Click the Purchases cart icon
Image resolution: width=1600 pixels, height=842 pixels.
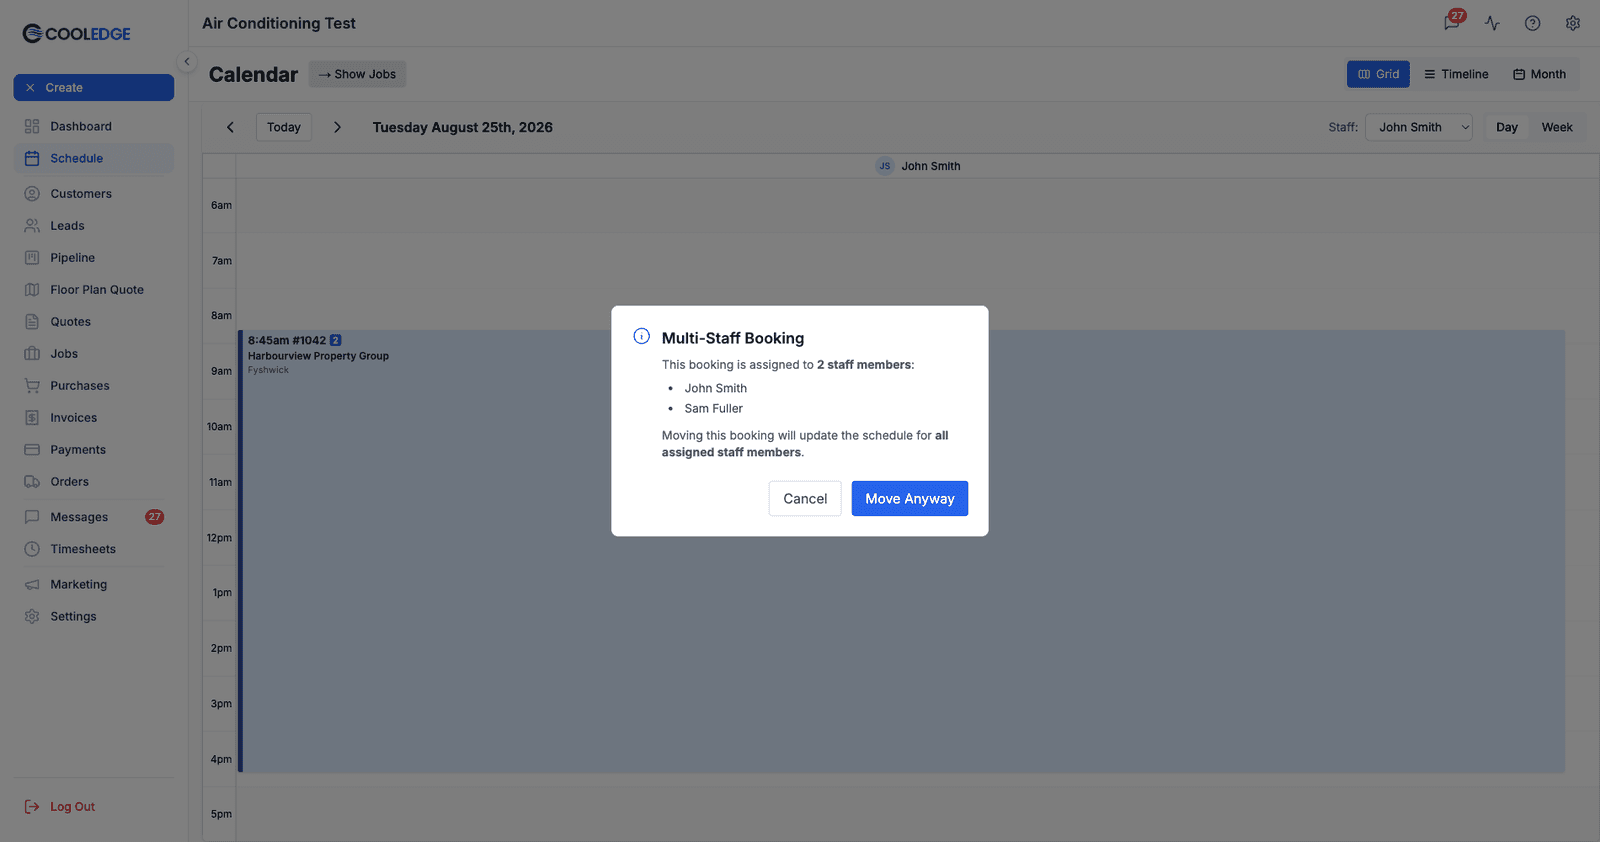click(32, 385)
